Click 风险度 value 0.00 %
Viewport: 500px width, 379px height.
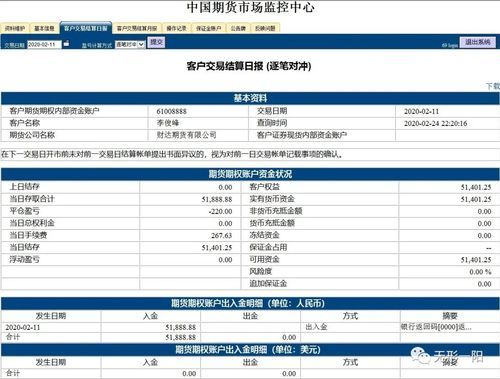480,272
